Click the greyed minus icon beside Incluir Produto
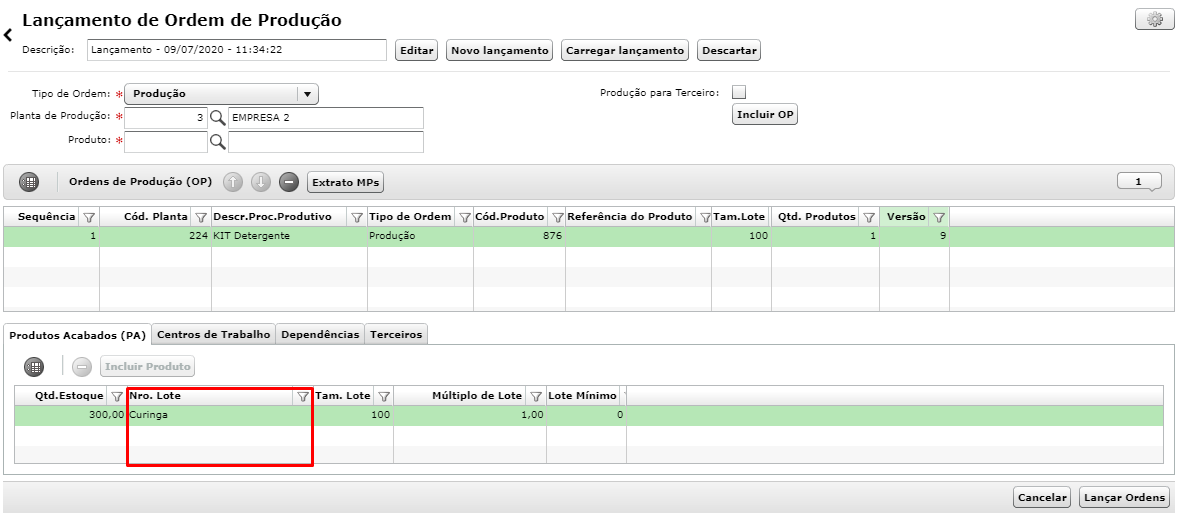The height and width of the screenshot is (515, 1179). pyautogui.click(x=82, y=367)
